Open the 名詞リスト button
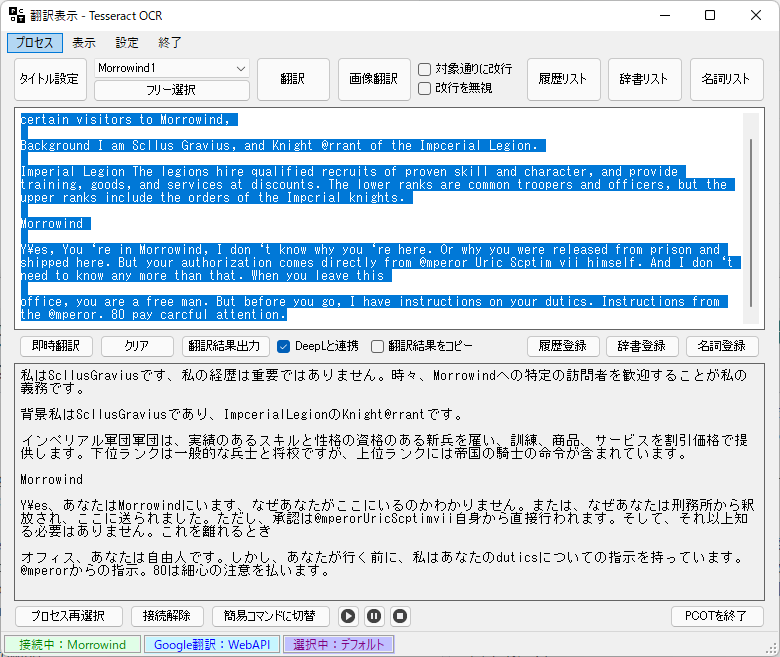 (726, 79)
